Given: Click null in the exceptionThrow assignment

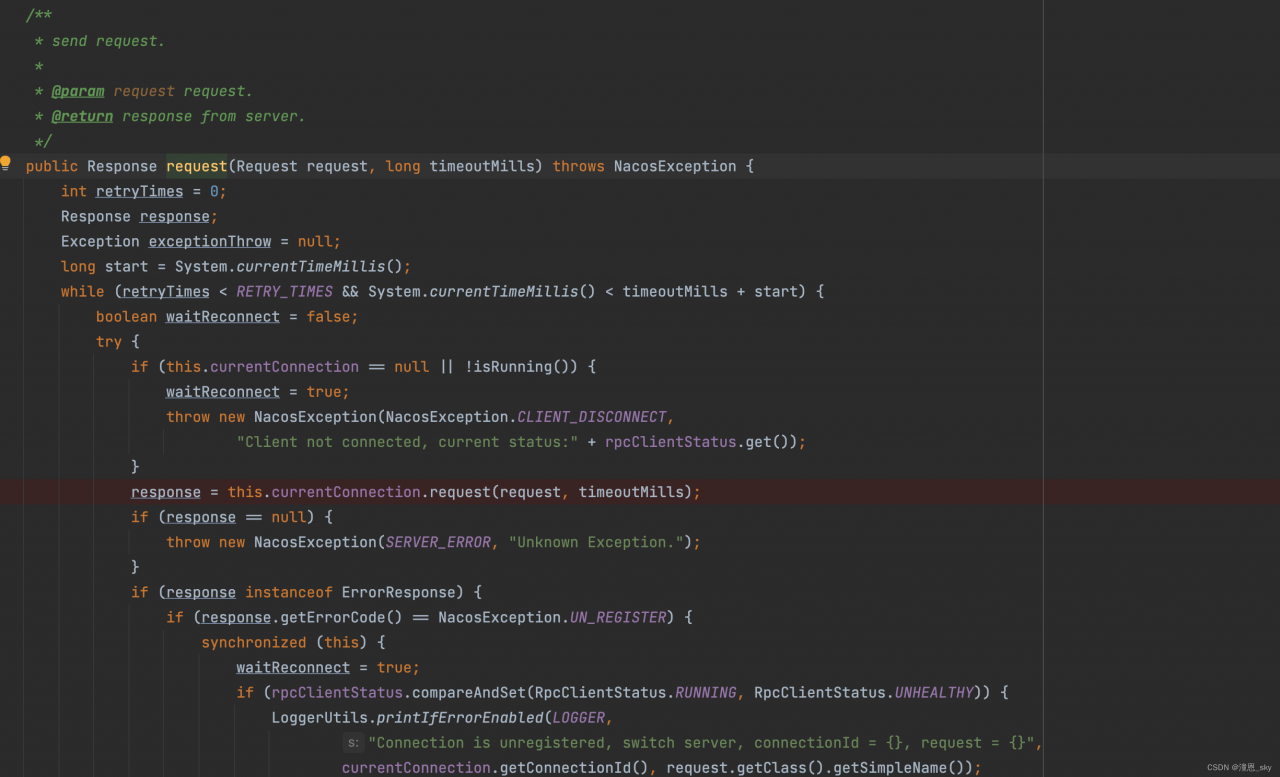Looking at the screenshot, I should (x=315, y=241).
